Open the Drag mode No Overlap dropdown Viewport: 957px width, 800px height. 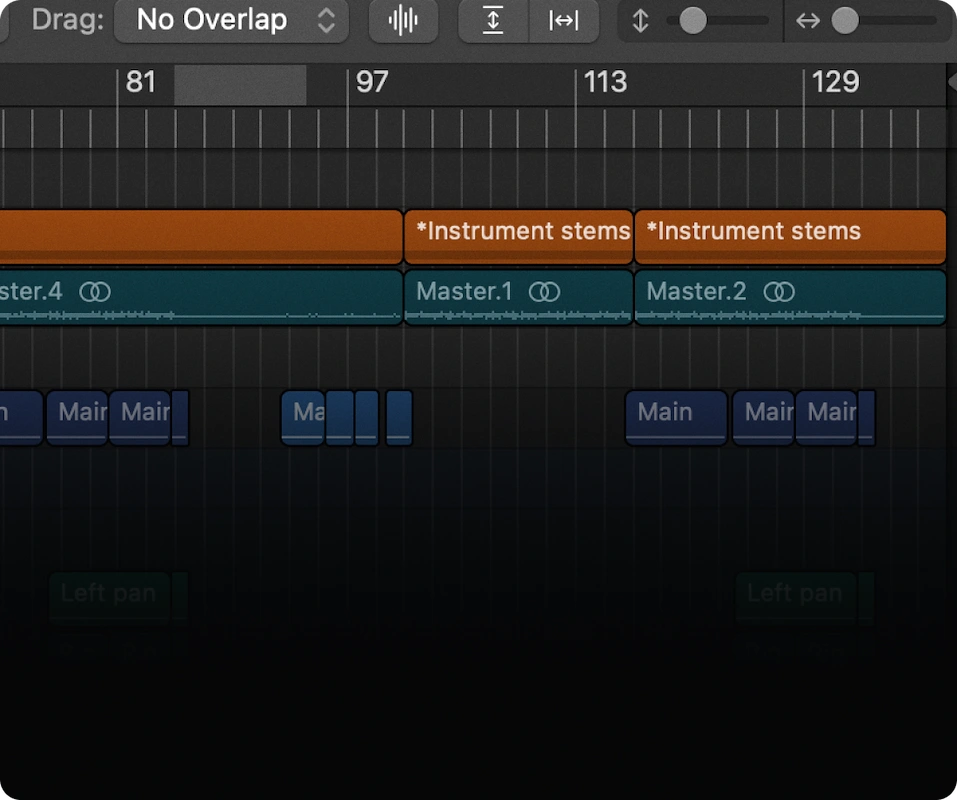[x=231, y=20]
